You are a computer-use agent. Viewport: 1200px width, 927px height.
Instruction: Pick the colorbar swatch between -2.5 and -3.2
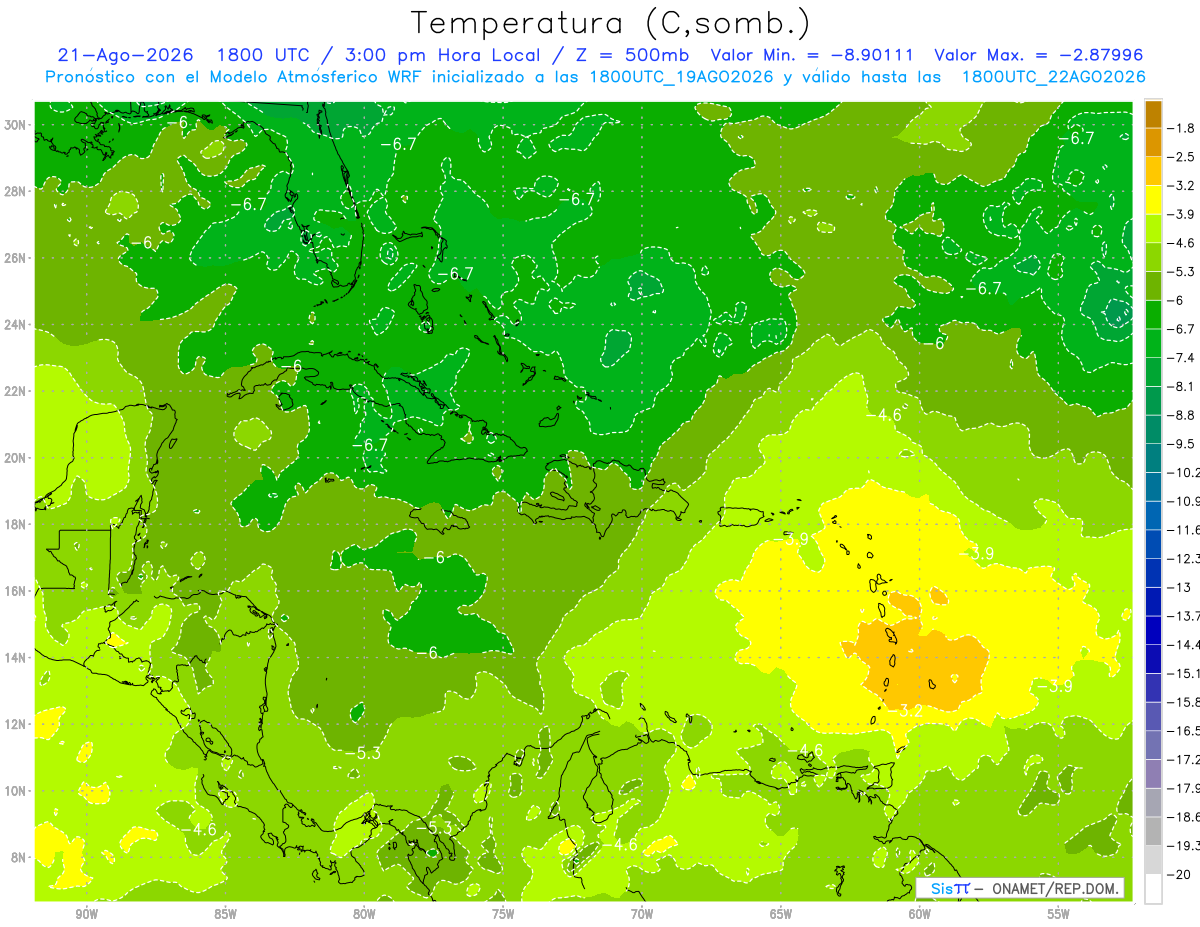pos(1153,171)
